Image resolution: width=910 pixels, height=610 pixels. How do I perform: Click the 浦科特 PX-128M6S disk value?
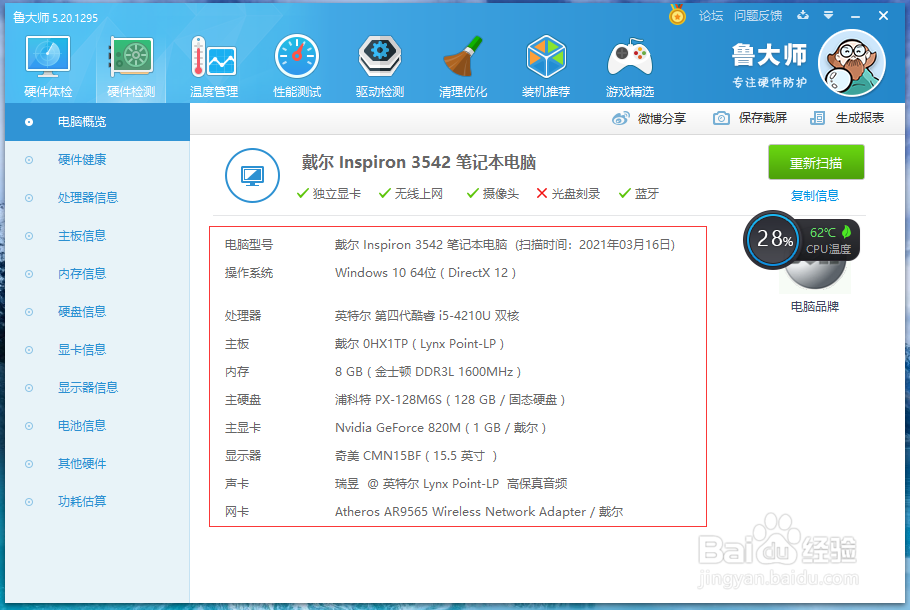point(450,400)
